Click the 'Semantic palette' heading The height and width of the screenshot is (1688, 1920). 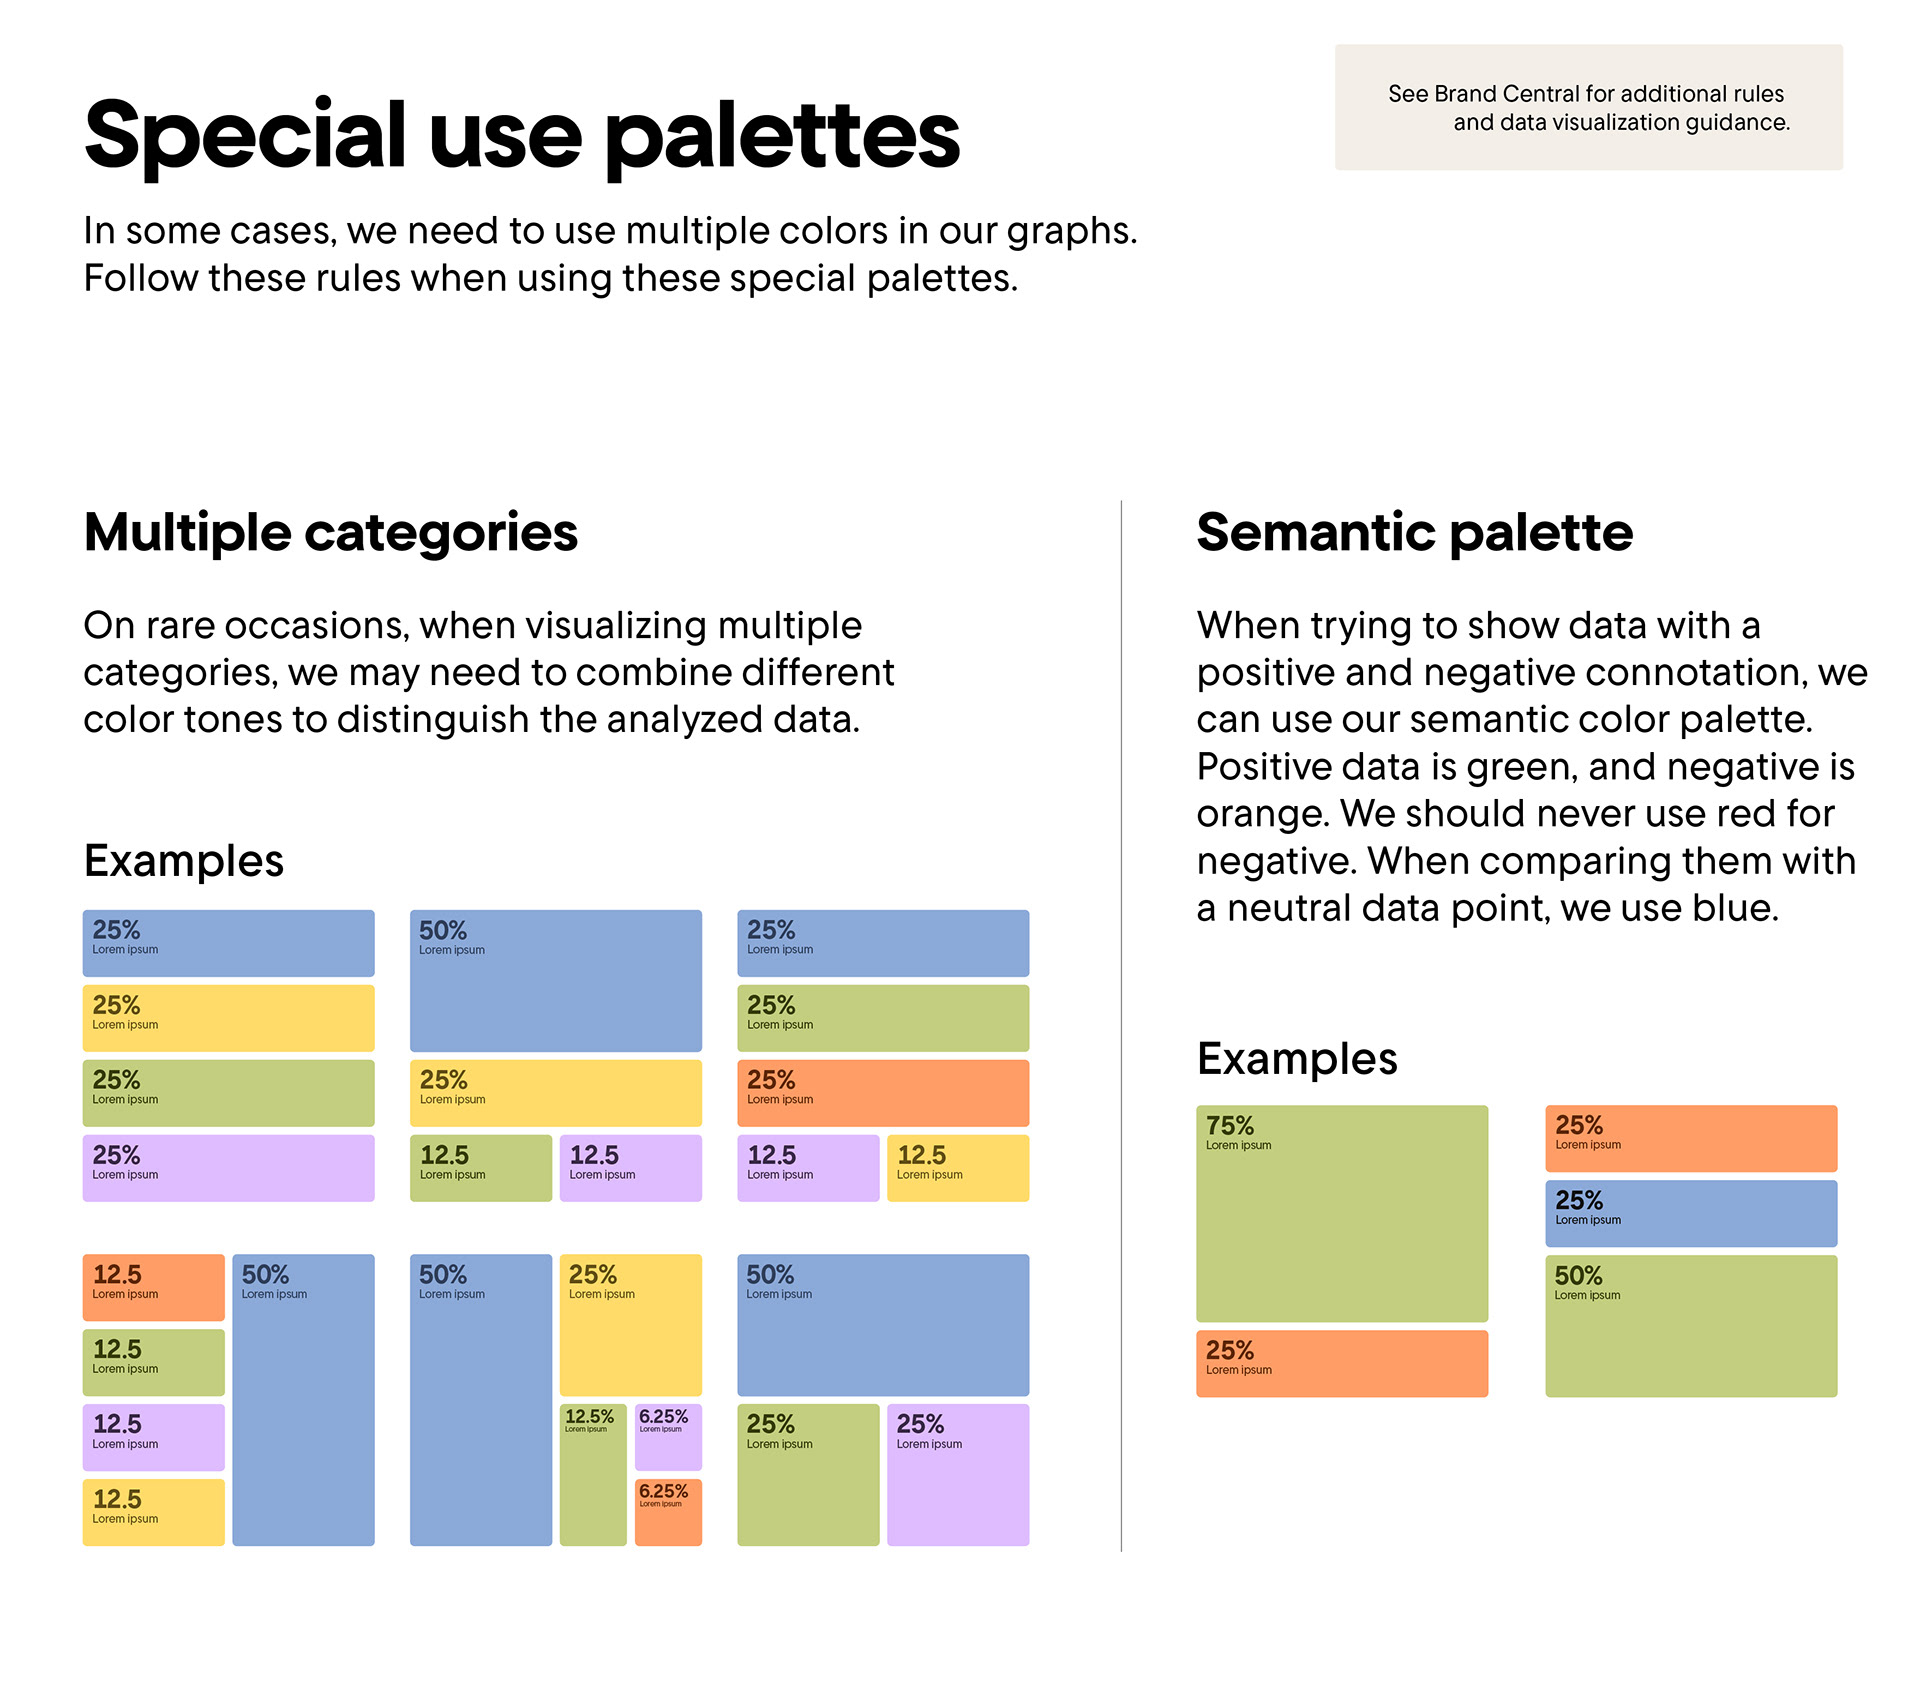[x=1414, y=532]
